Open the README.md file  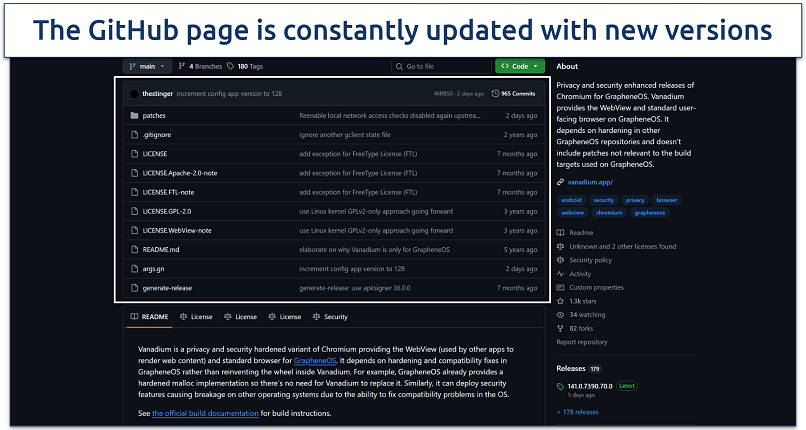pyautogui.click(x=161, y=249)
